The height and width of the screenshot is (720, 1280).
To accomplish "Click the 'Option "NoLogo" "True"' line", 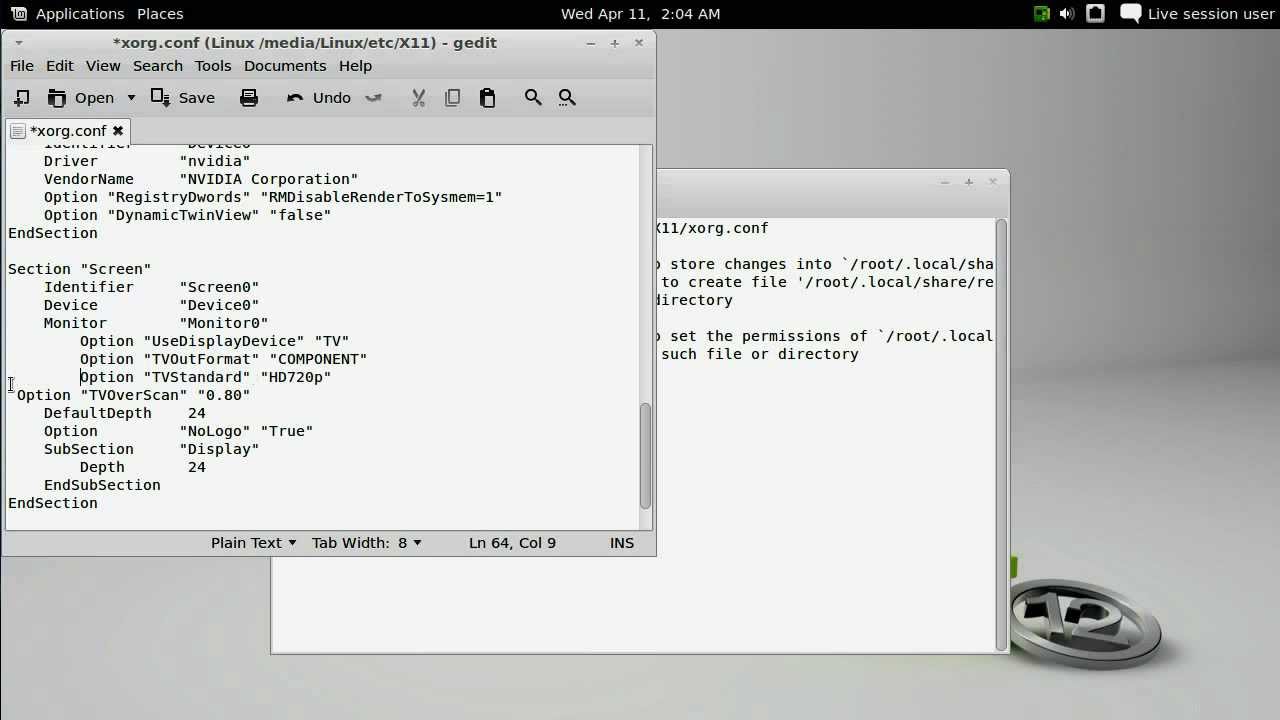I will pyautogui.click(x=178, y=431).
